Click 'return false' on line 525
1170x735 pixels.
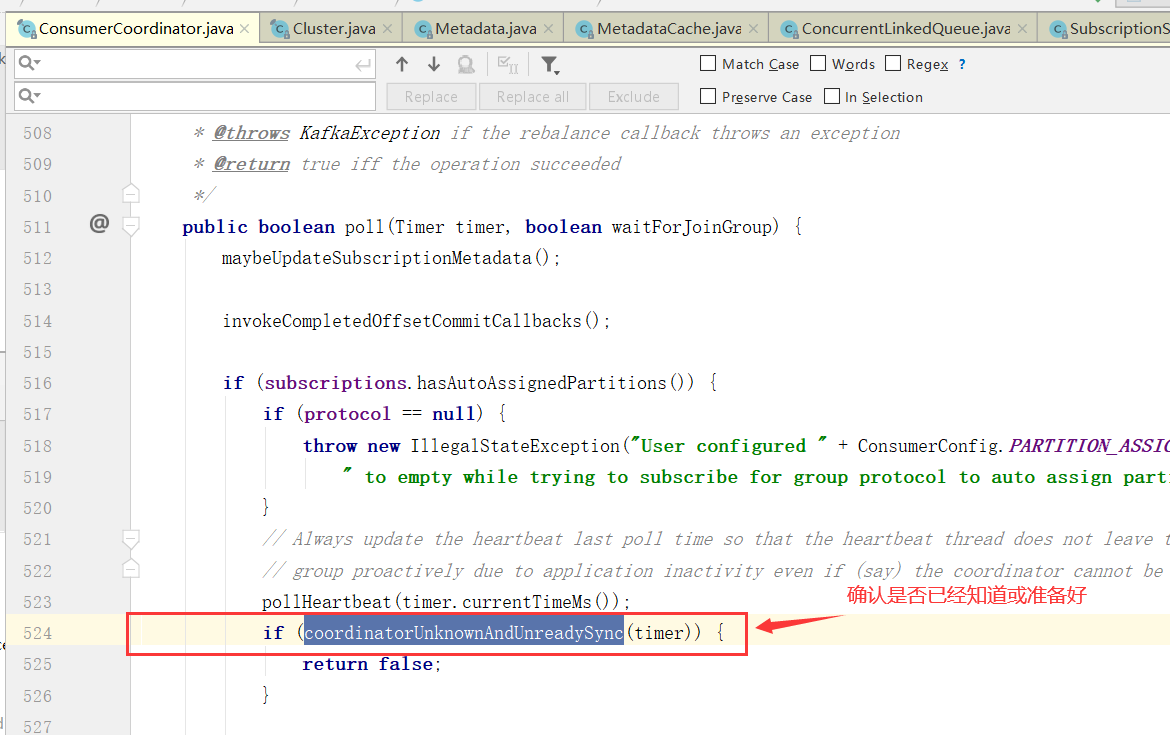coord(369,664)
